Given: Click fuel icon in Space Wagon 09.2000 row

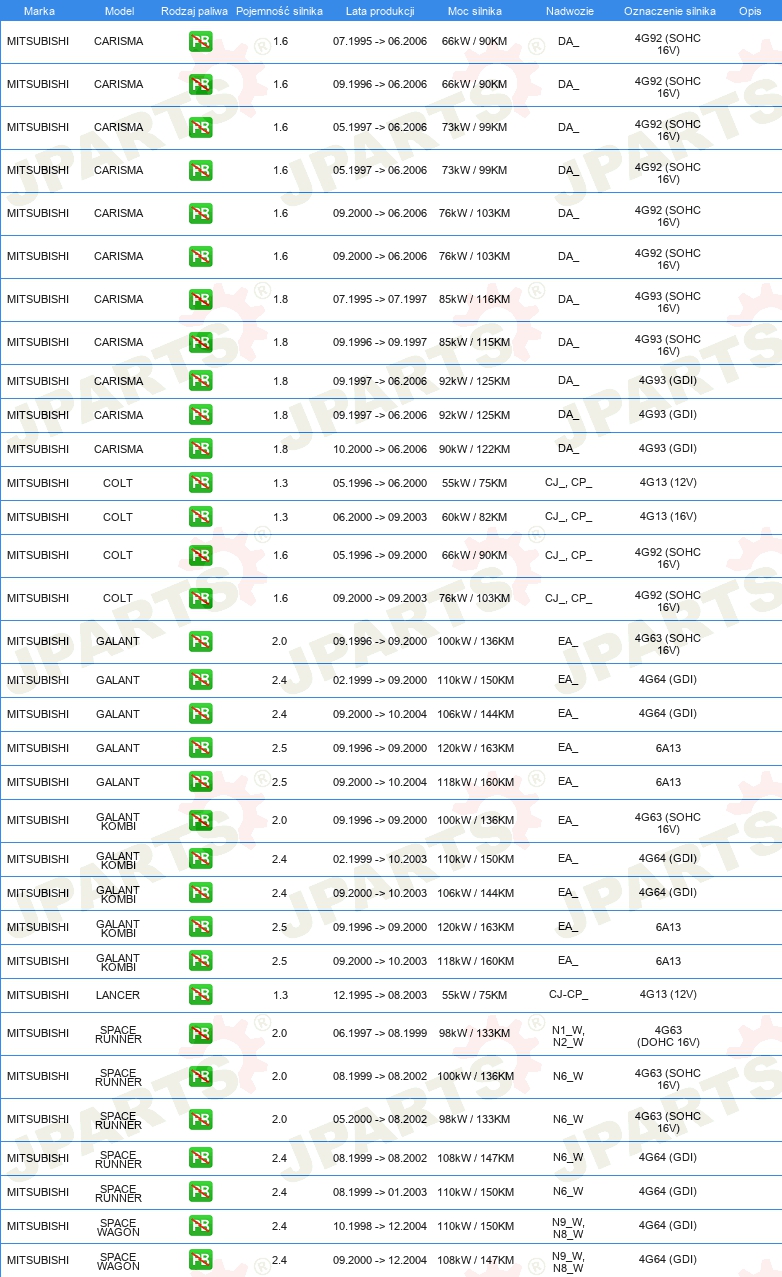Looking at the screenshot, I should pyautogui.click(x=200, y=1260).
